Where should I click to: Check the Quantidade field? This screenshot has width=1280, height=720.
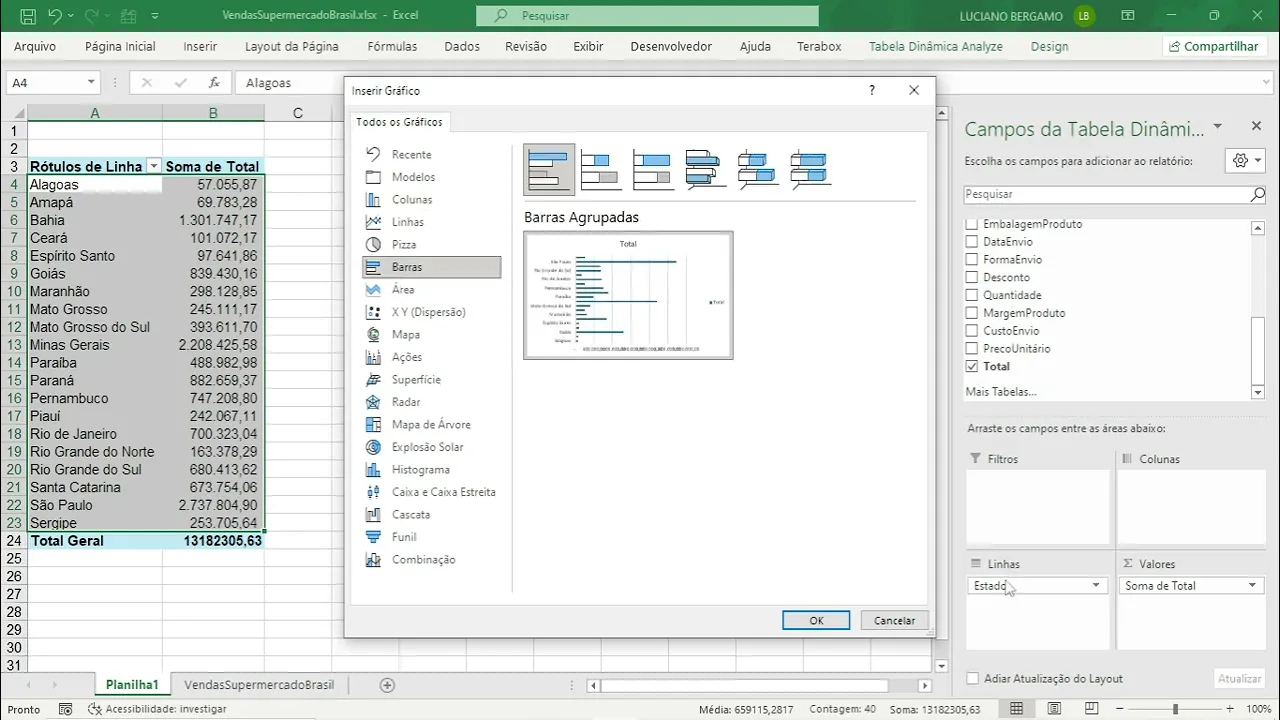[x=971, y=295]
